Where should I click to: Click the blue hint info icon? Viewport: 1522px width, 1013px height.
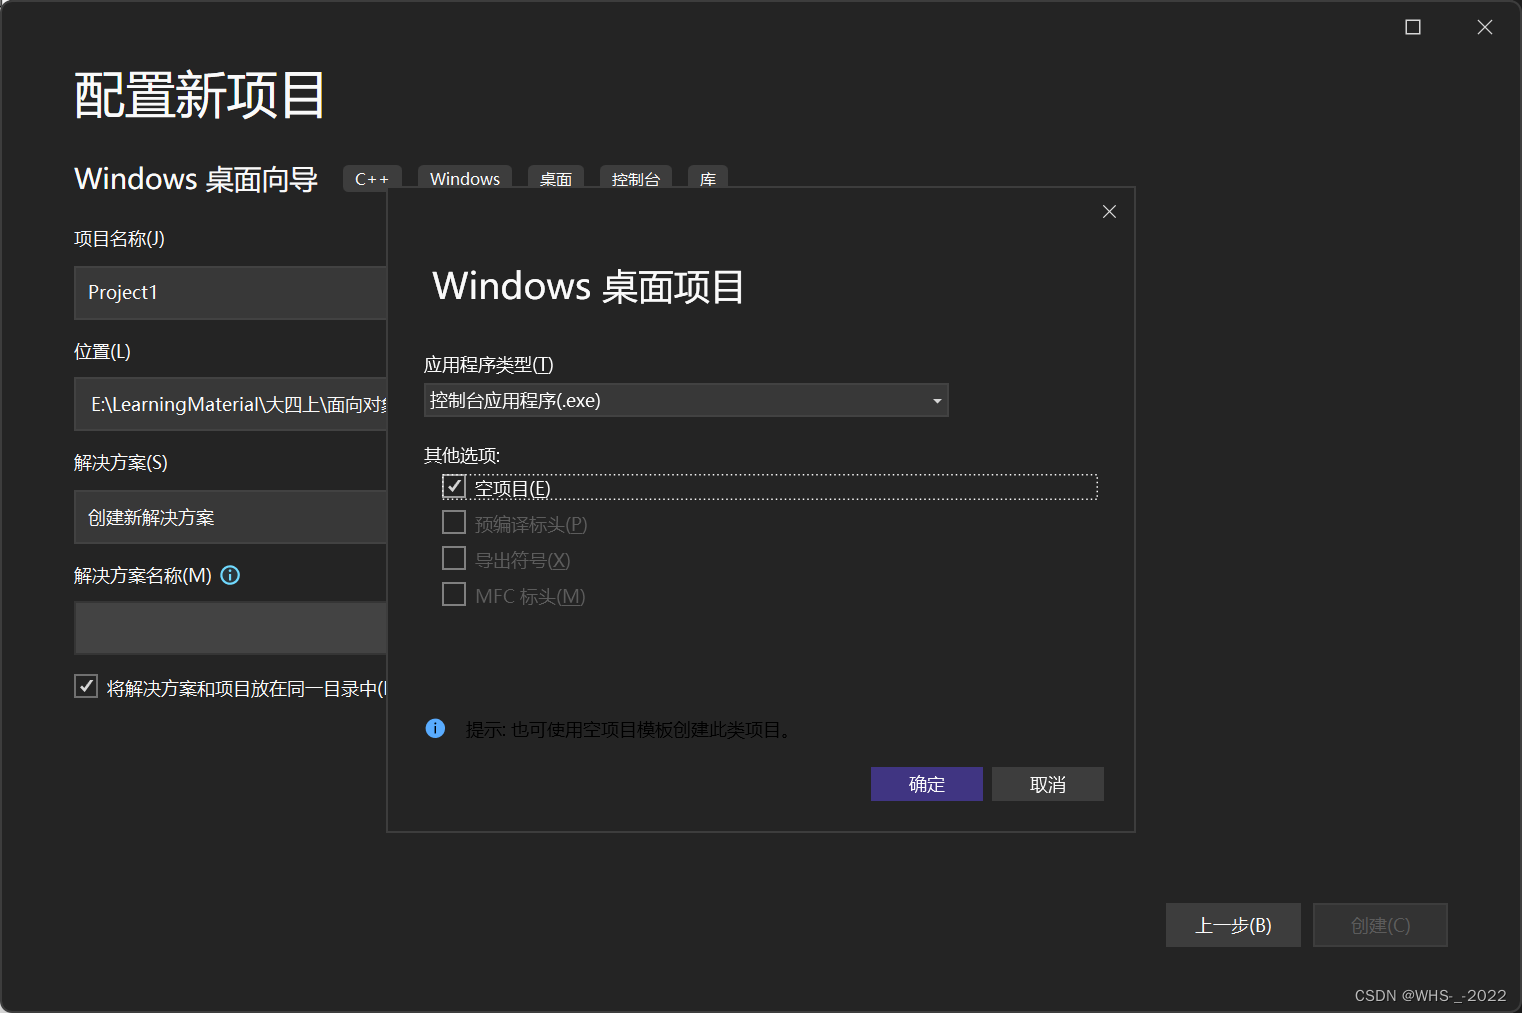(x=435, y=728)
